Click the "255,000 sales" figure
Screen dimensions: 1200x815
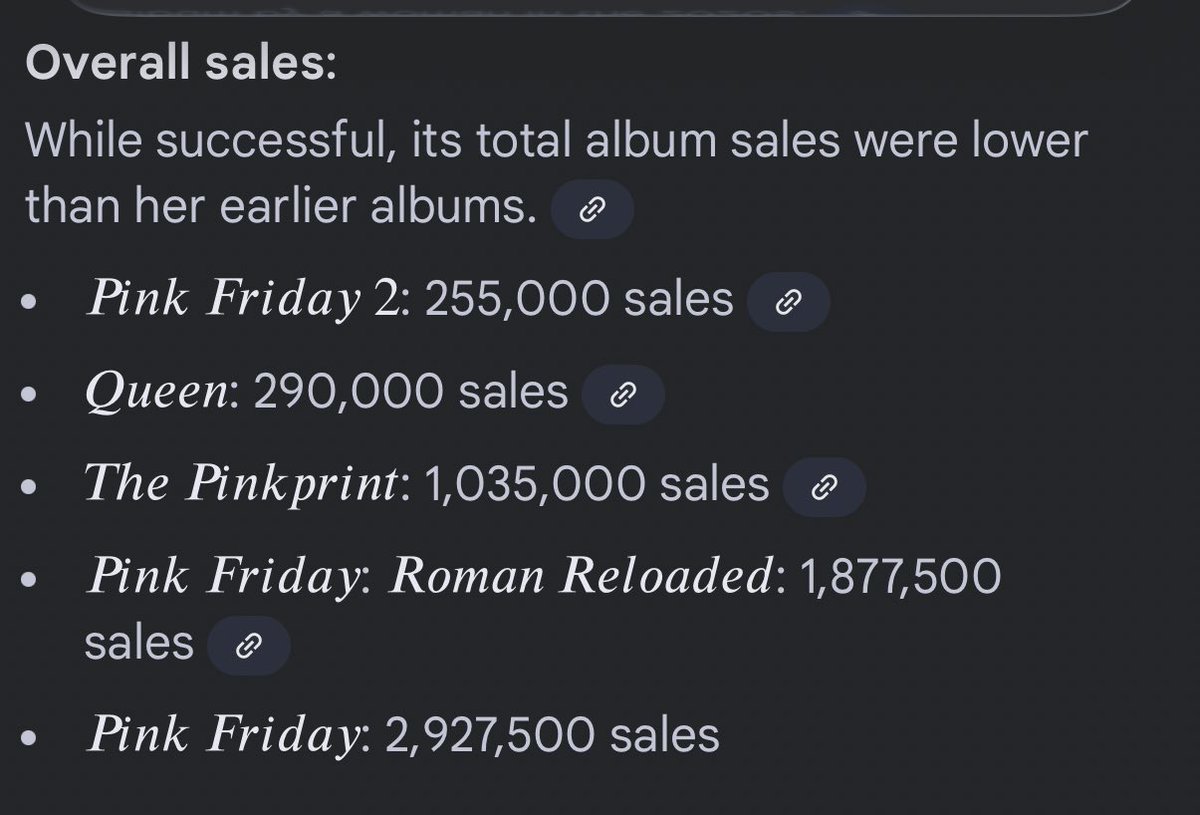pyautogui.click(x=579, y=298)
